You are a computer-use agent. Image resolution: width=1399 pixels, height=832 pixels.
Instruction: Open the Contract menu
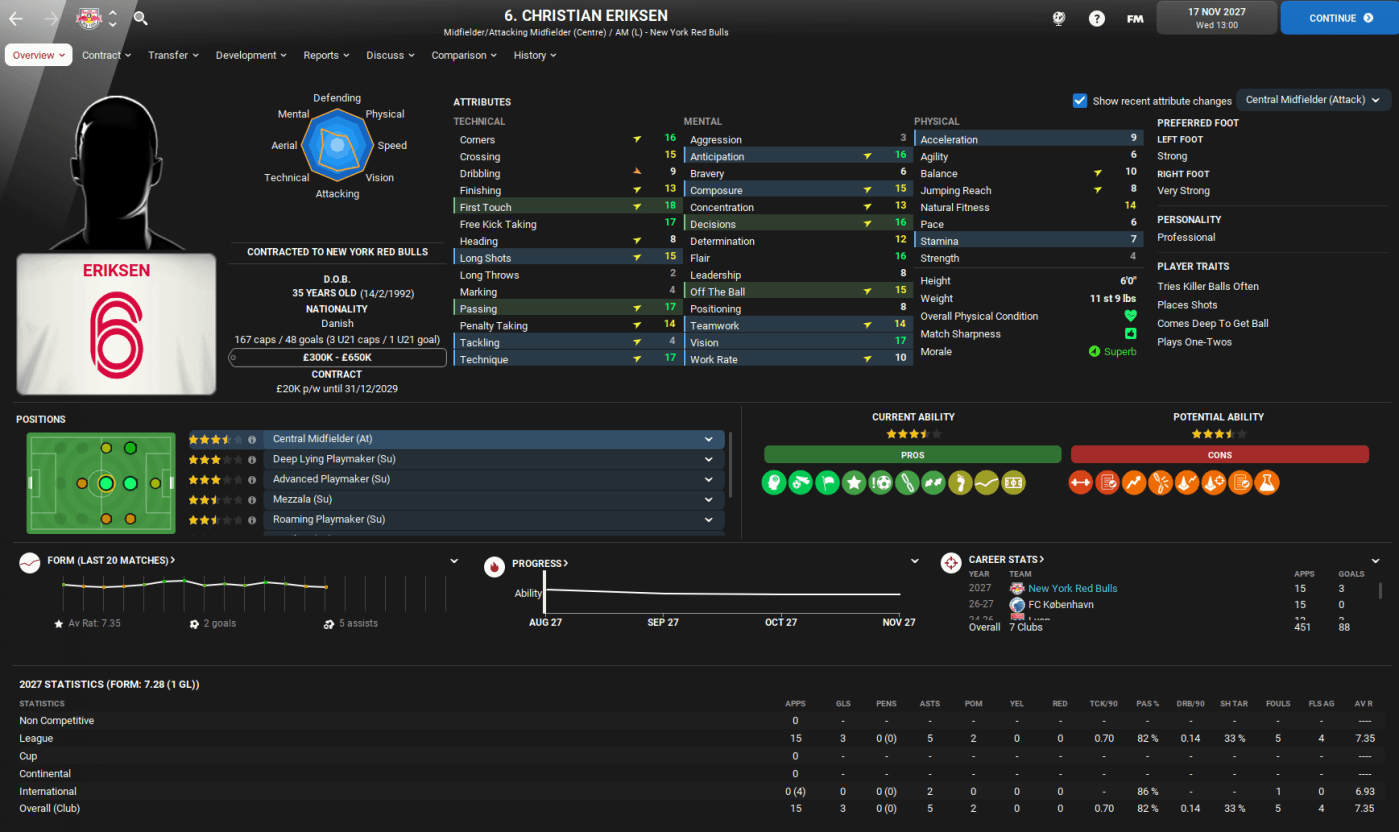click(106, 55)
